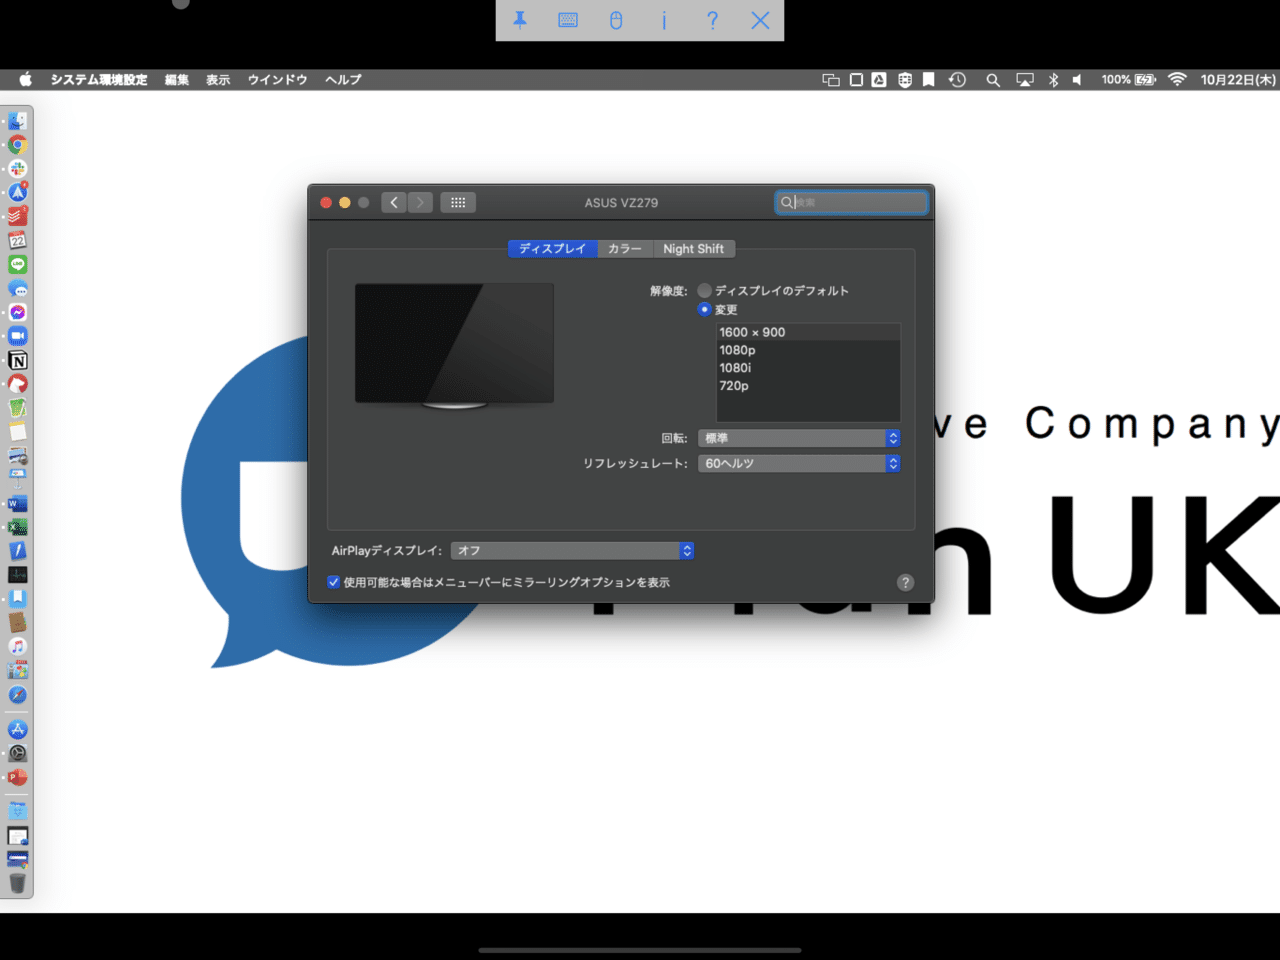The image size is (1280, 960).
Task: Choose the 1080i resolution
Action: 808,368
